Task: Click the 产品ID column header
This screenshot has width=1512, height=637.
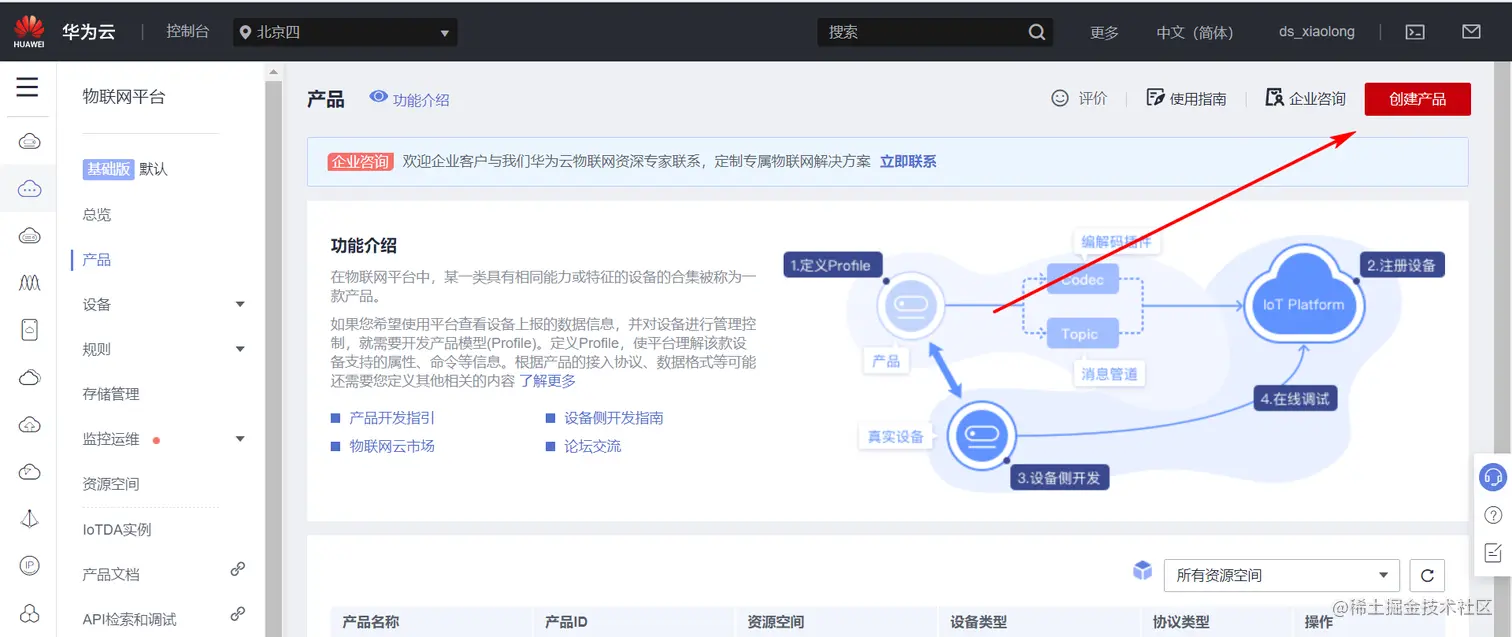Action: (x=566, y=622)
